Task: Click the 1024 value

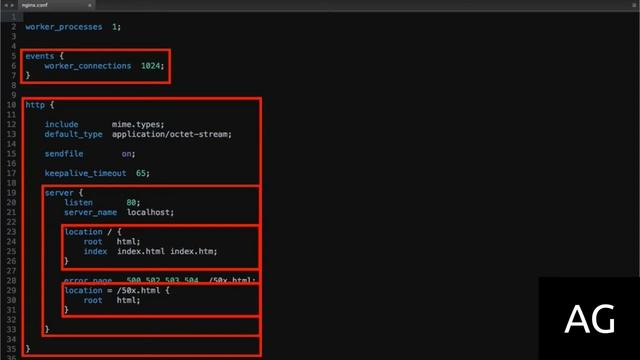Action: click(x=150, y=66)
